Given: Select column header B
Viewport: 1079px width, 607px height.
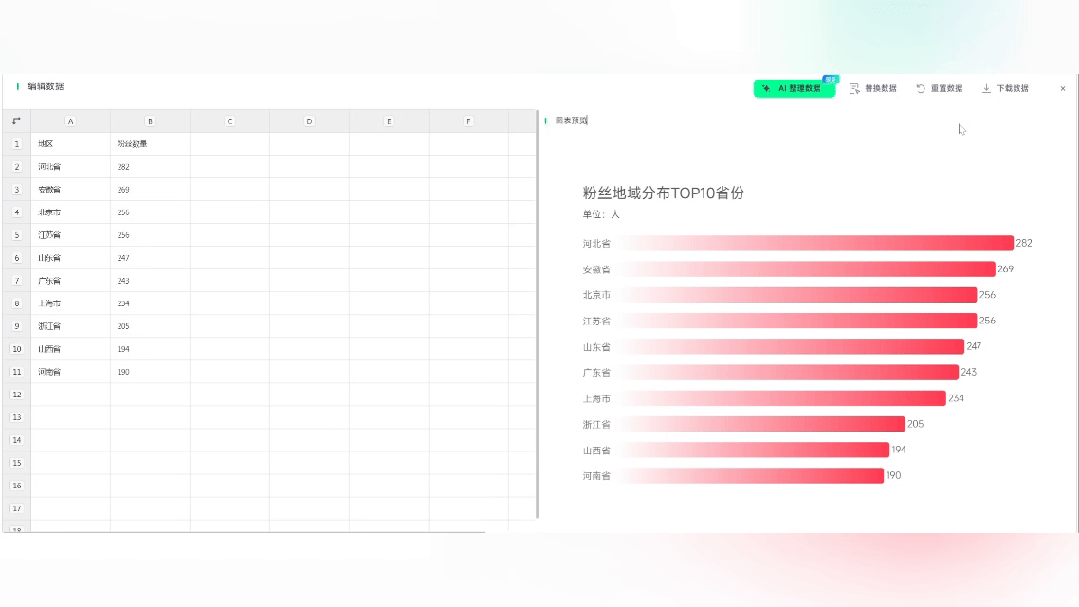Looking at the screenshot, I should tap(149, 120).
